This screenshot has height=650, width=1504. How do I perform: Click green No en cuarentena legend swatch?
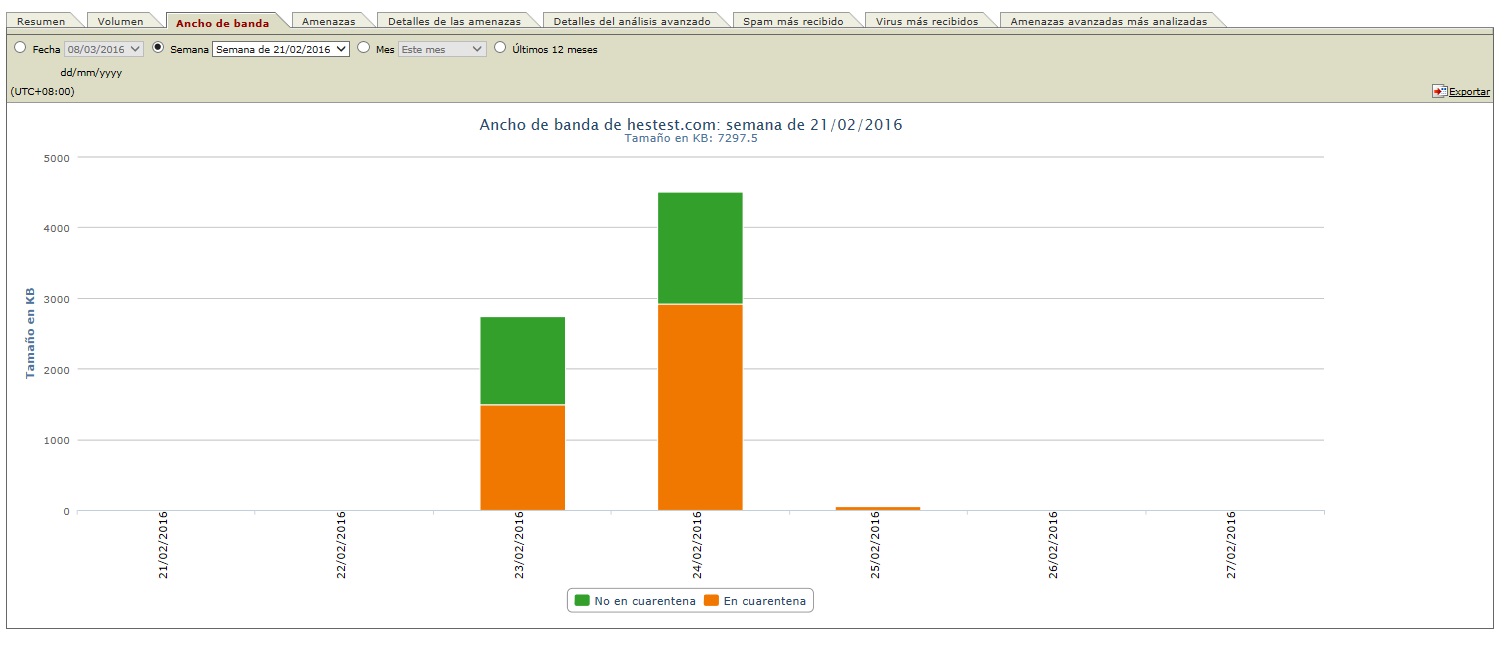tap(581, 601)
